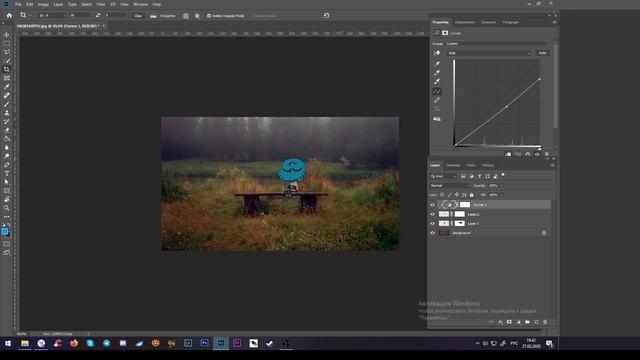Open Photoshop from the Windows taskbar
640x360 pixels.
[221, 343]
